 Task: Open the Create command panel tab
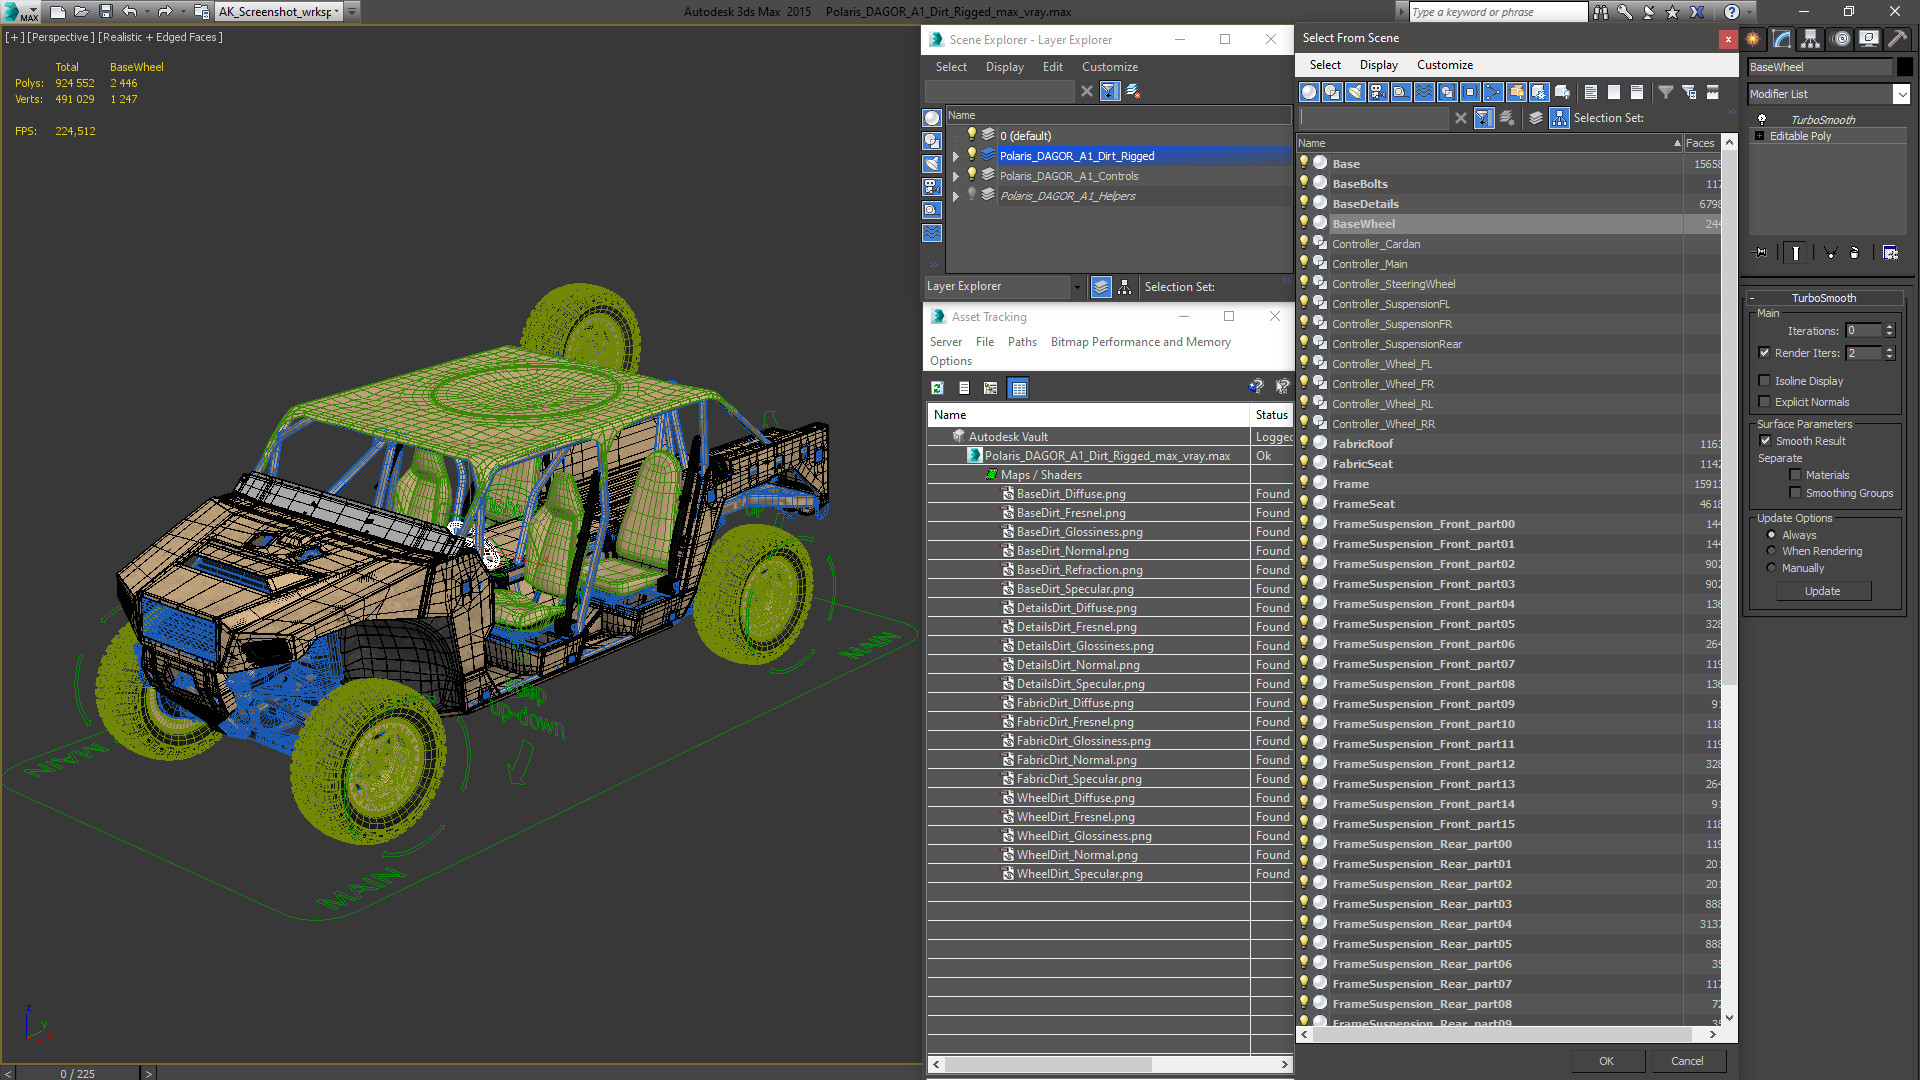[x=1753, y=39]
